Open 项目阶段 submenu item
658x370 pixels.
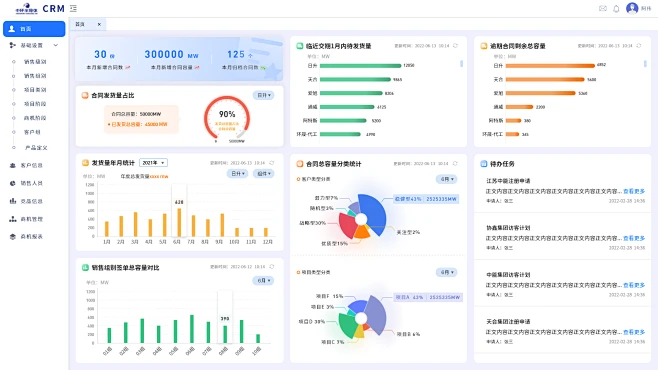(35, 104)
